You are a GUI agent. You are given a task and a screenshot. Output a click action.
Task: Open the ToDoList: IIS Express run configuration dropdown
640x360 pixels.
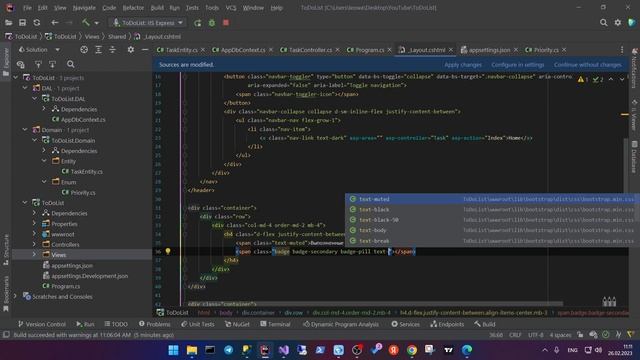click(x=148, y=23)
